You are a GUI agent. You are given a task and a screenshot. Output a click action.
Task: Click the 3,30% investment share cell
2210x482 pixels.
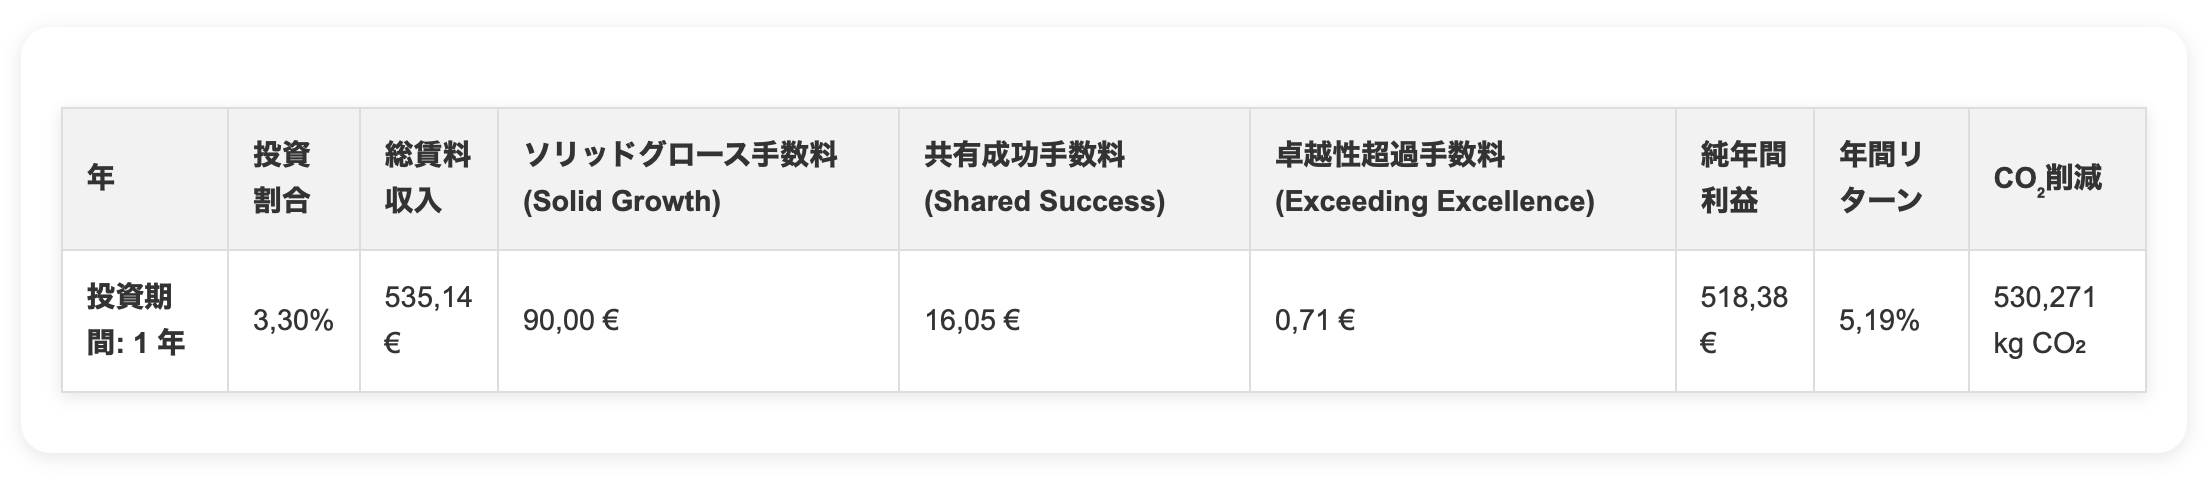click(293, 321)
